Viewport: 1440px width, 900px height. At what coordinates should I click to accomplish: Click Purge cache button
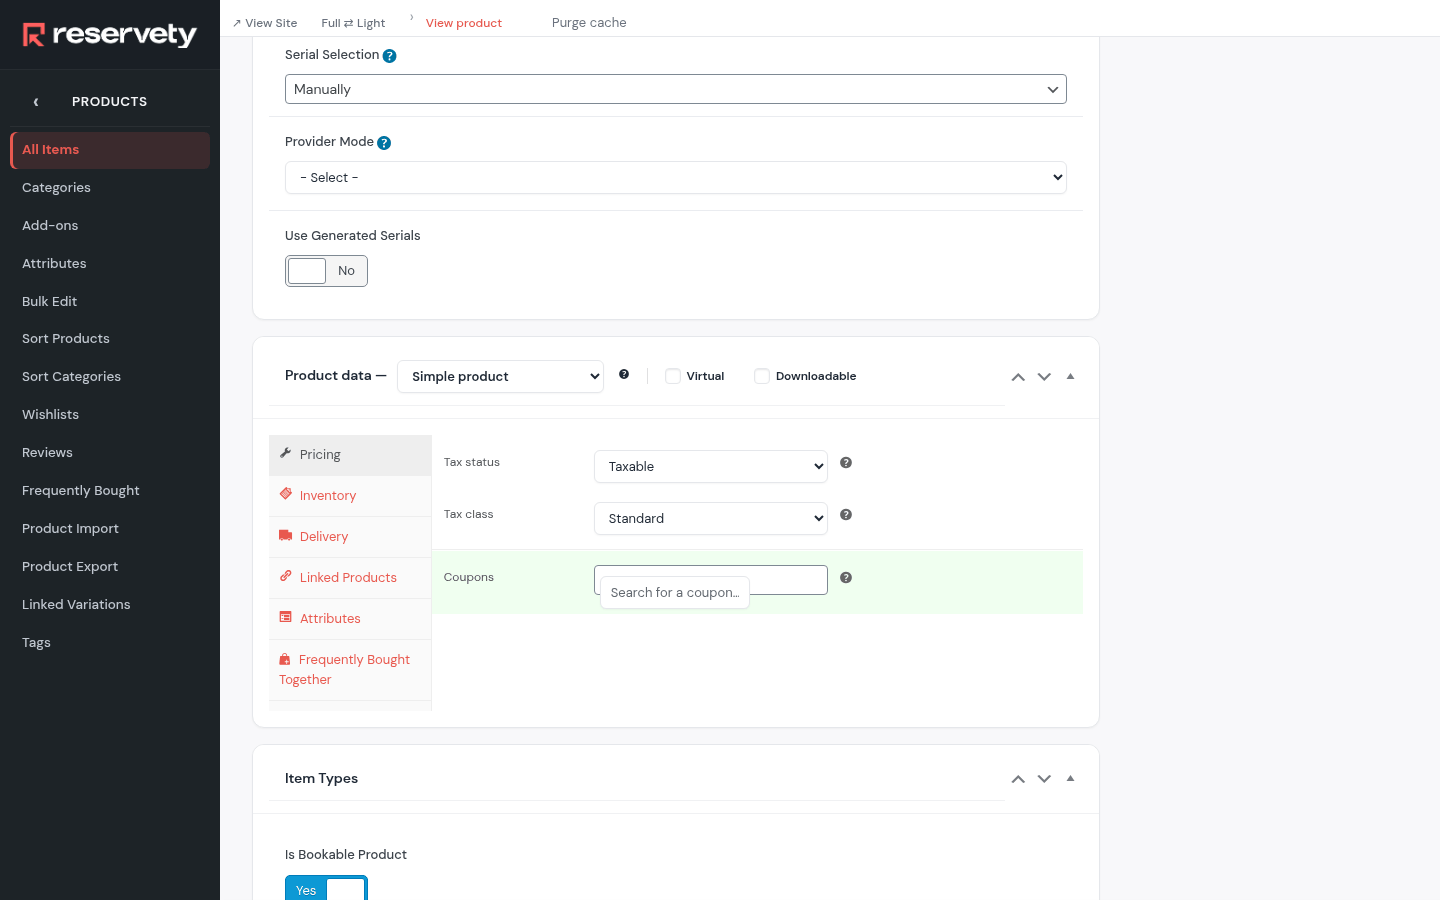(589, 23)
